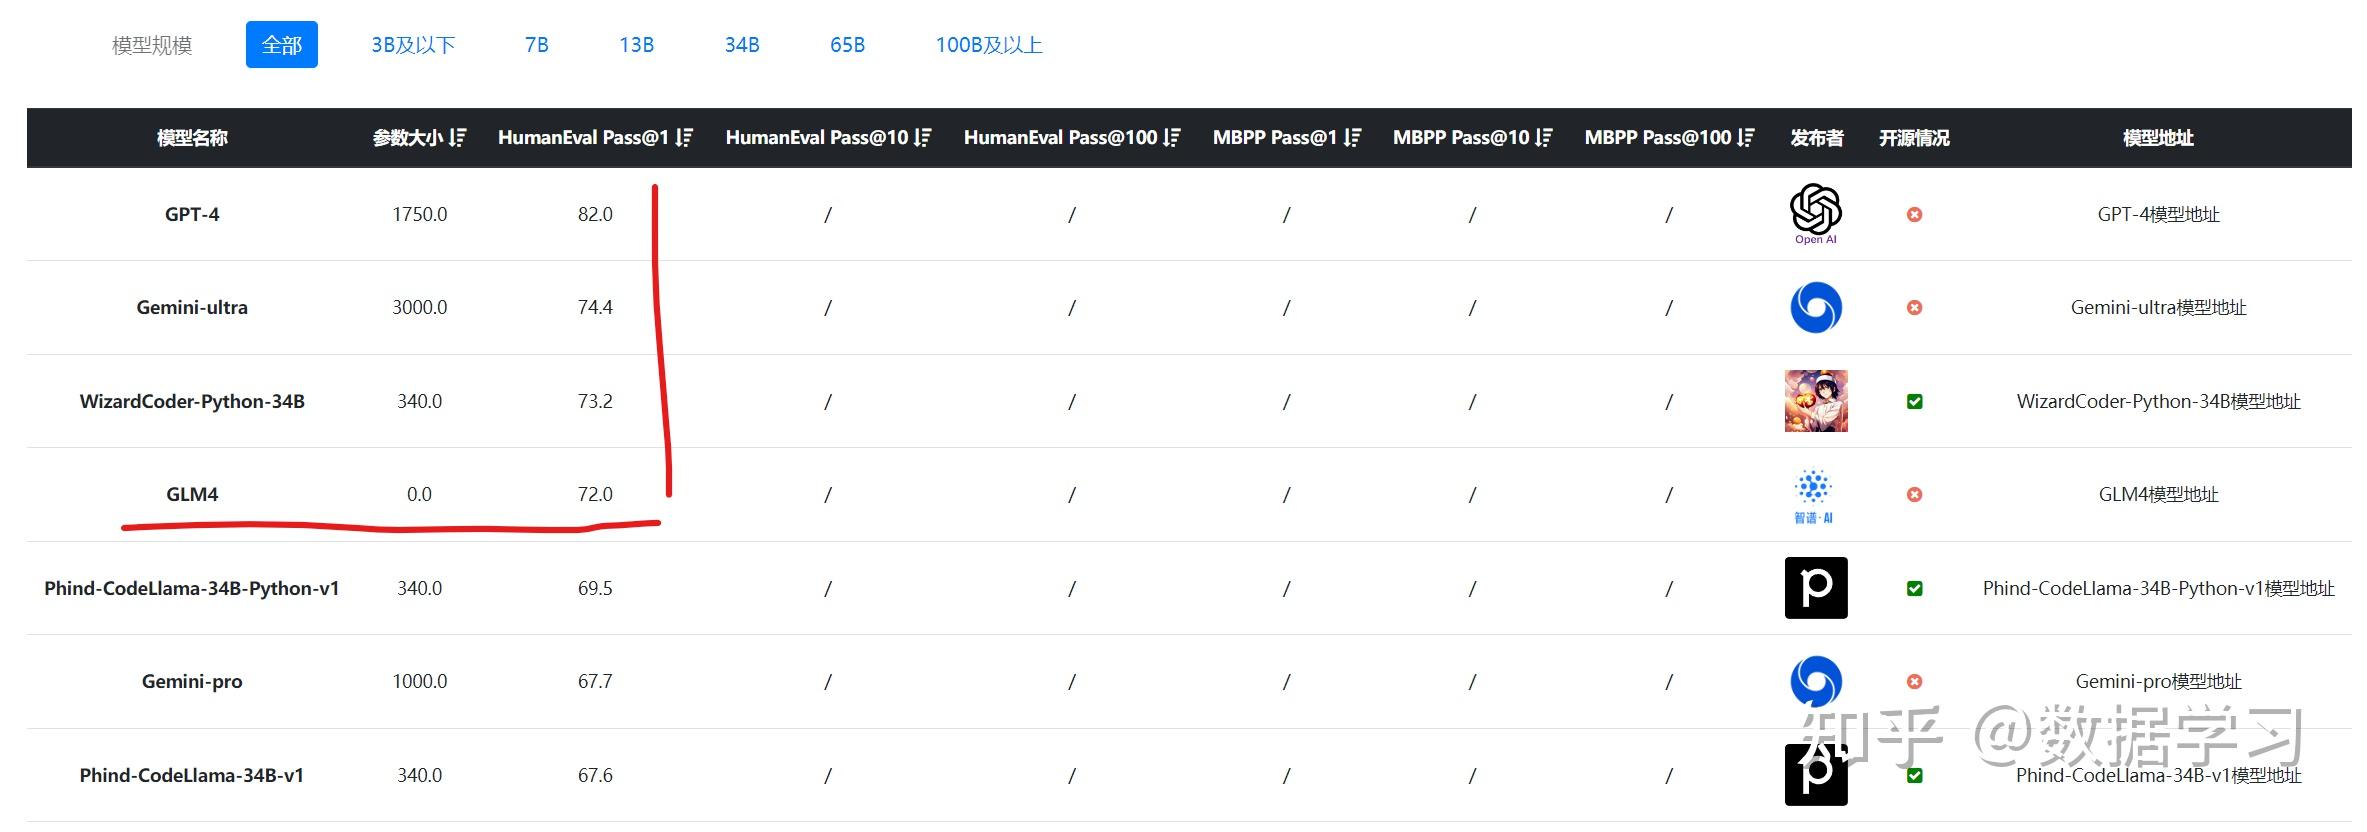The height and width of the screenshot is (832, 2367).
Task: Sort by HumanEval Pass@1 column
Action: coord(684,138)
